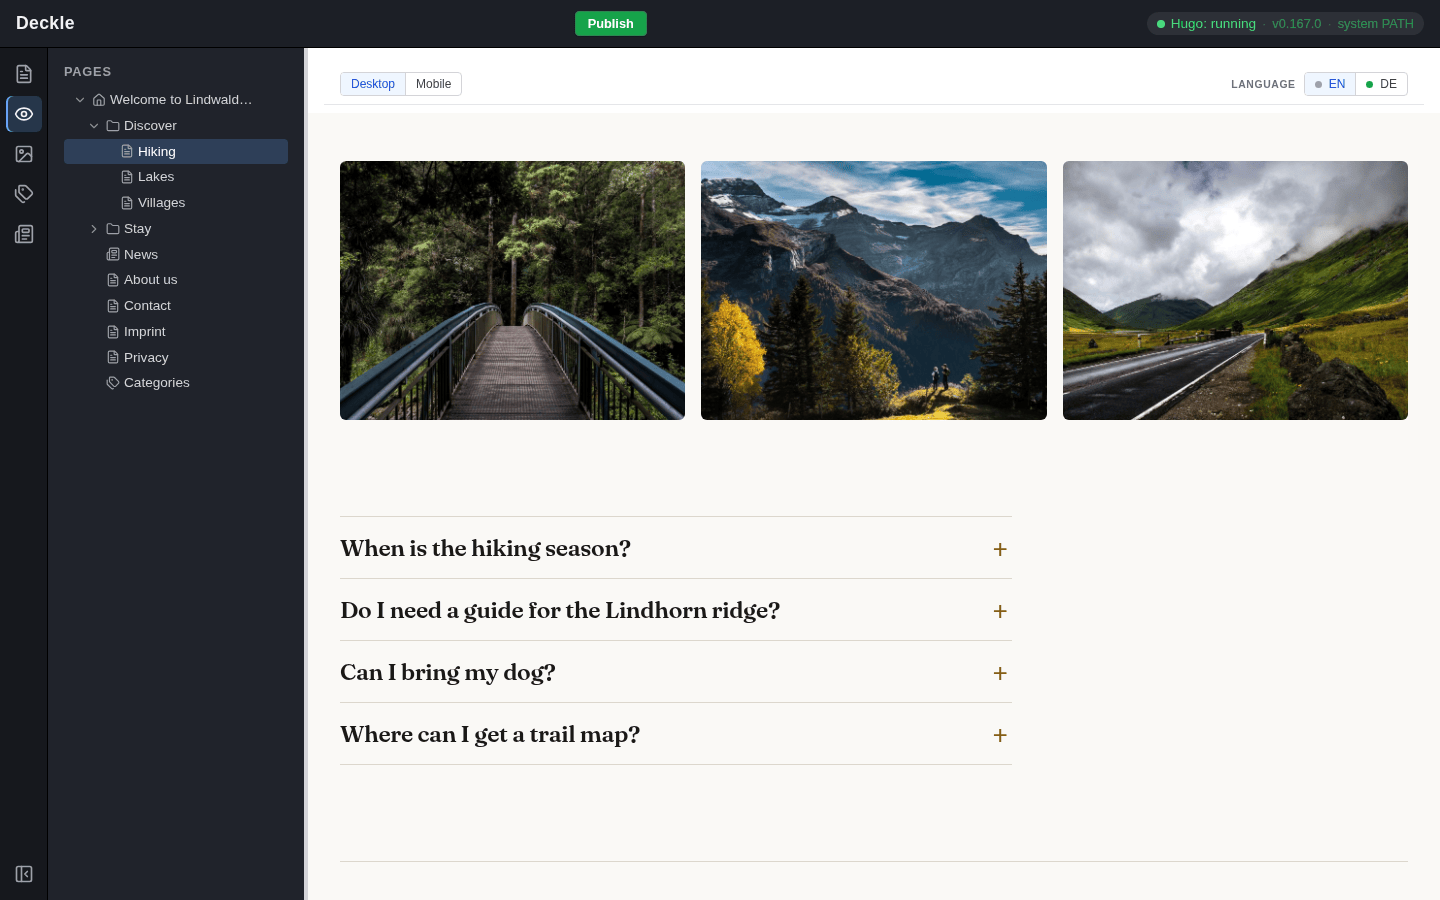Open the Villages page in tree
Screen dimensions: 1440x900
pyautogui.click(x=176, y=203)
